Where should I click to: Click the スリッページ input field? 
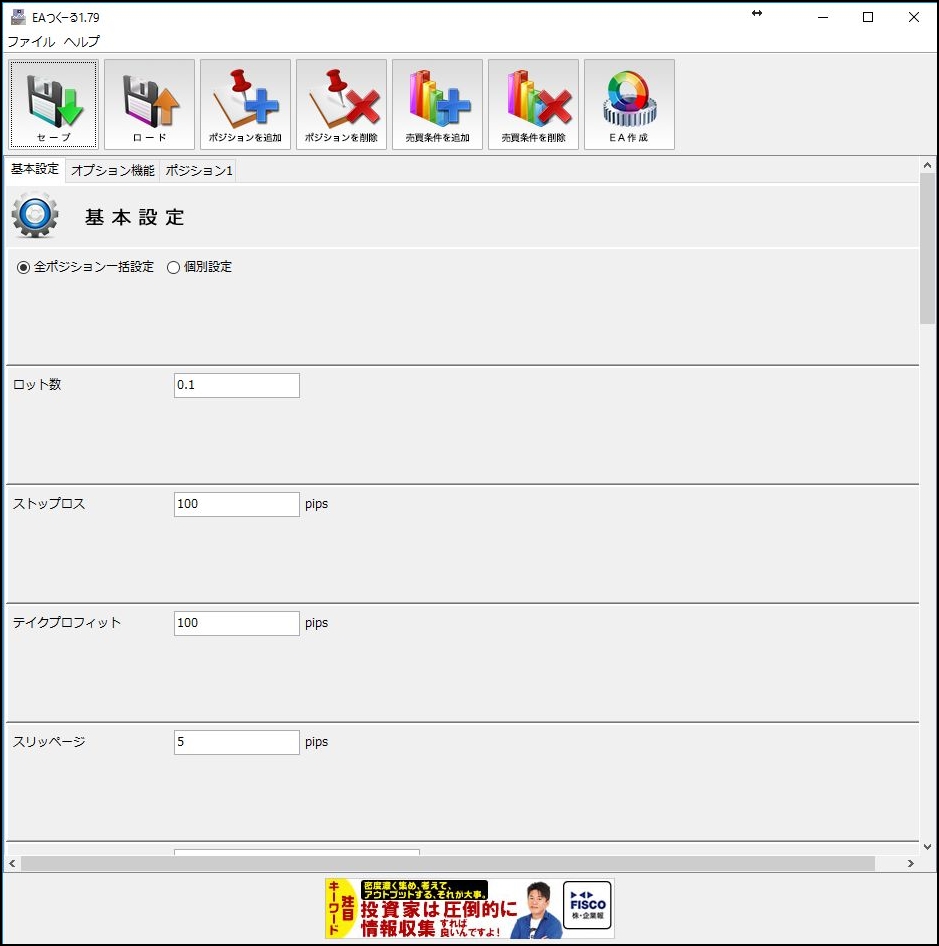[237, 741]
